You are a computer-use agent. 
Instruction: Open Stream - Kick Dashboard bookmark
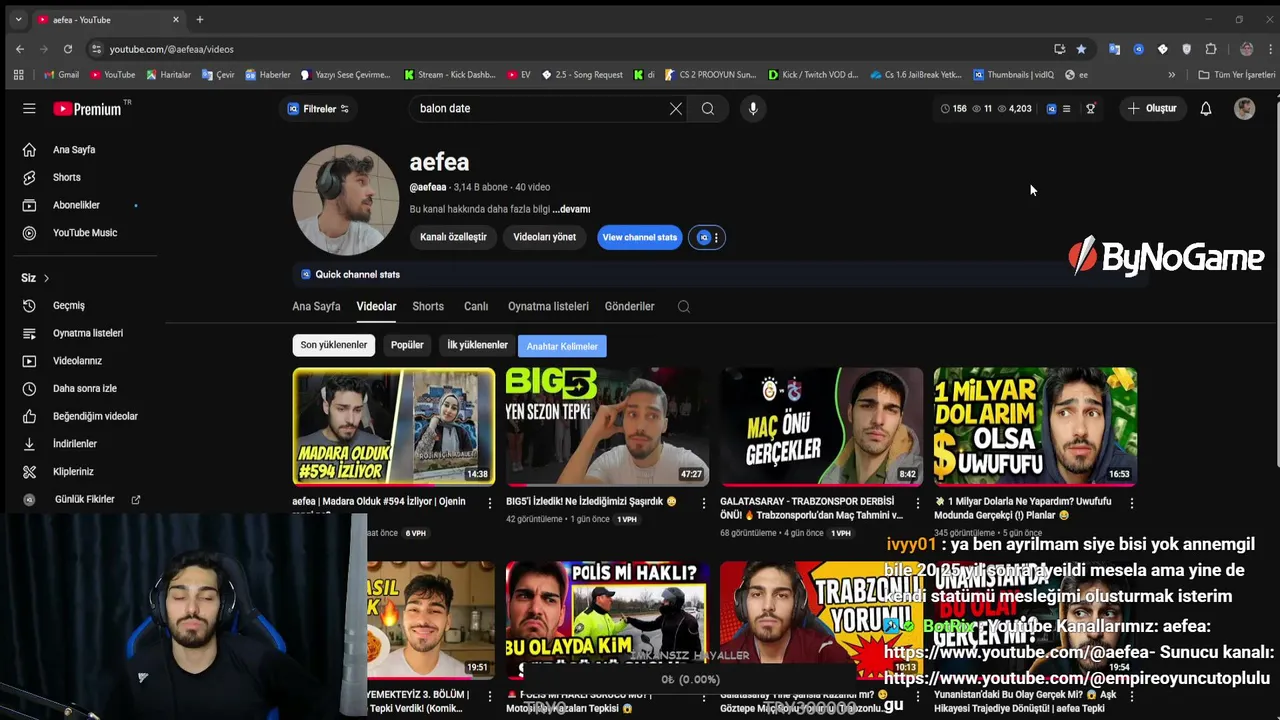pos(450,75)
